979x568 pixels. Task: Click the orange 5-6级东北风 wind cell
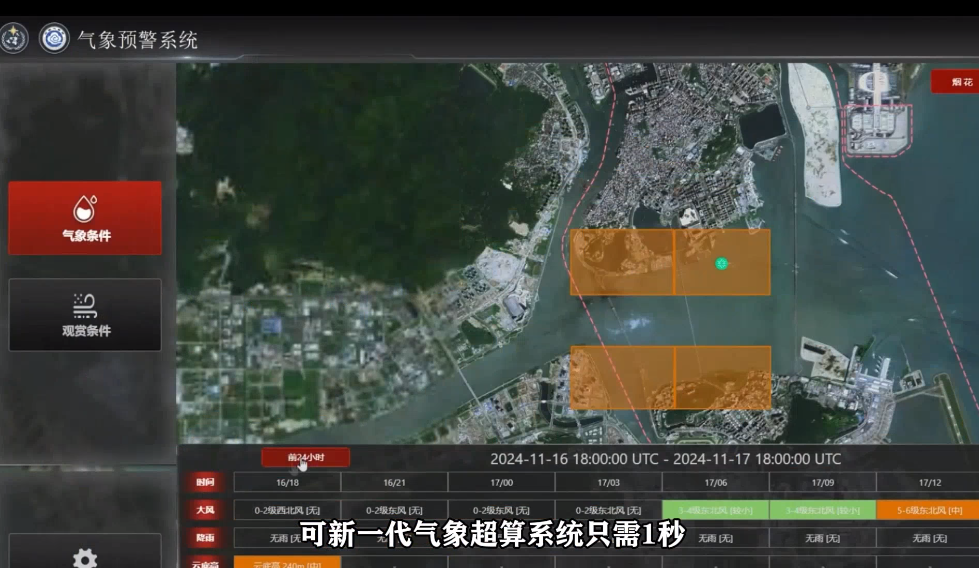[x=929, y=510]
